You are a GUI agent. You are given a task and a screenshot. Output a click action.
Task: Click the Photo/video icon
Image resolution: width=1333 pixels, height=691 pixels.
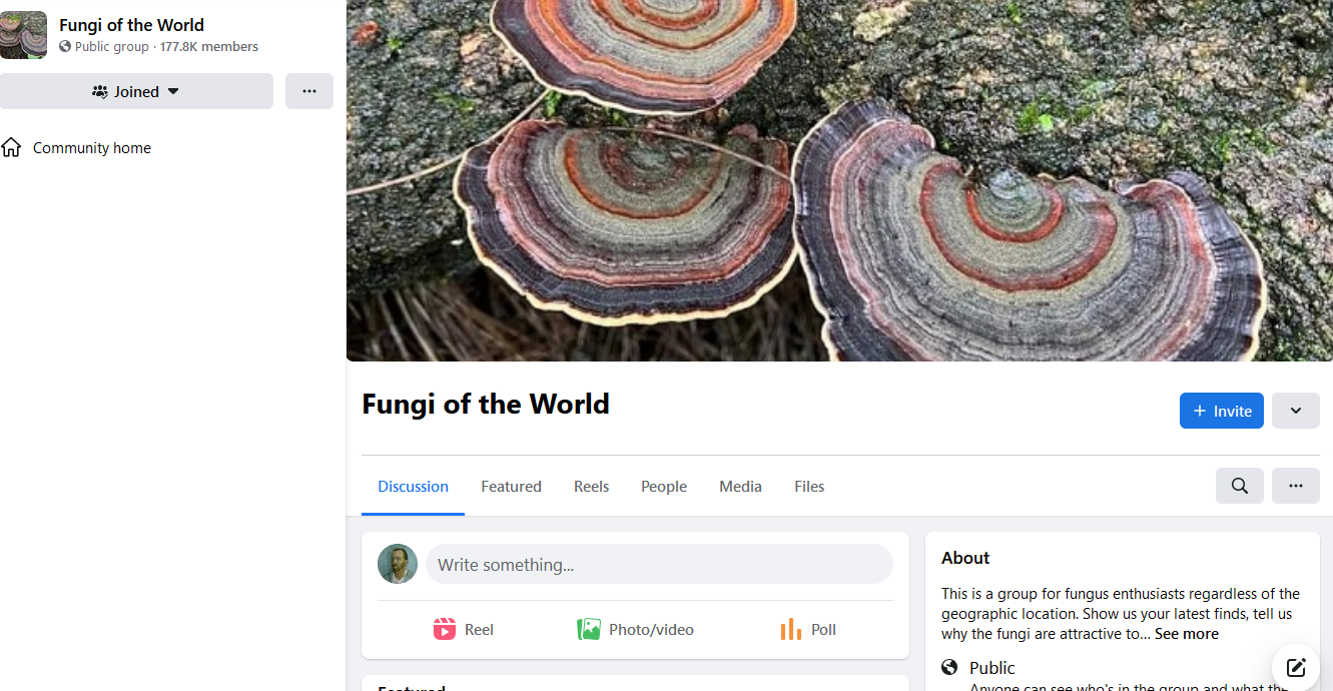click(589, 629)
